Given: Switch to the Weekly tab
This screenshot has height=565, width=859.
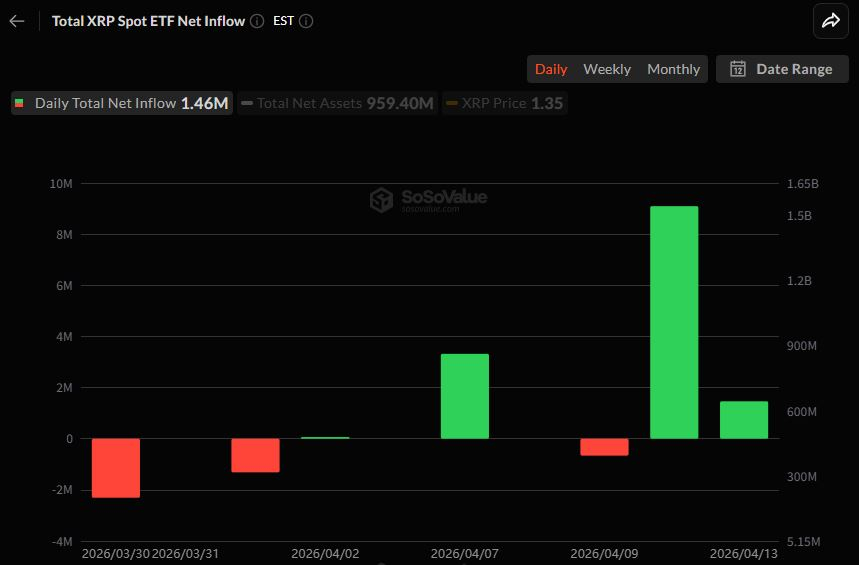Looking at the screenshot, I should (x=607, y=69).
